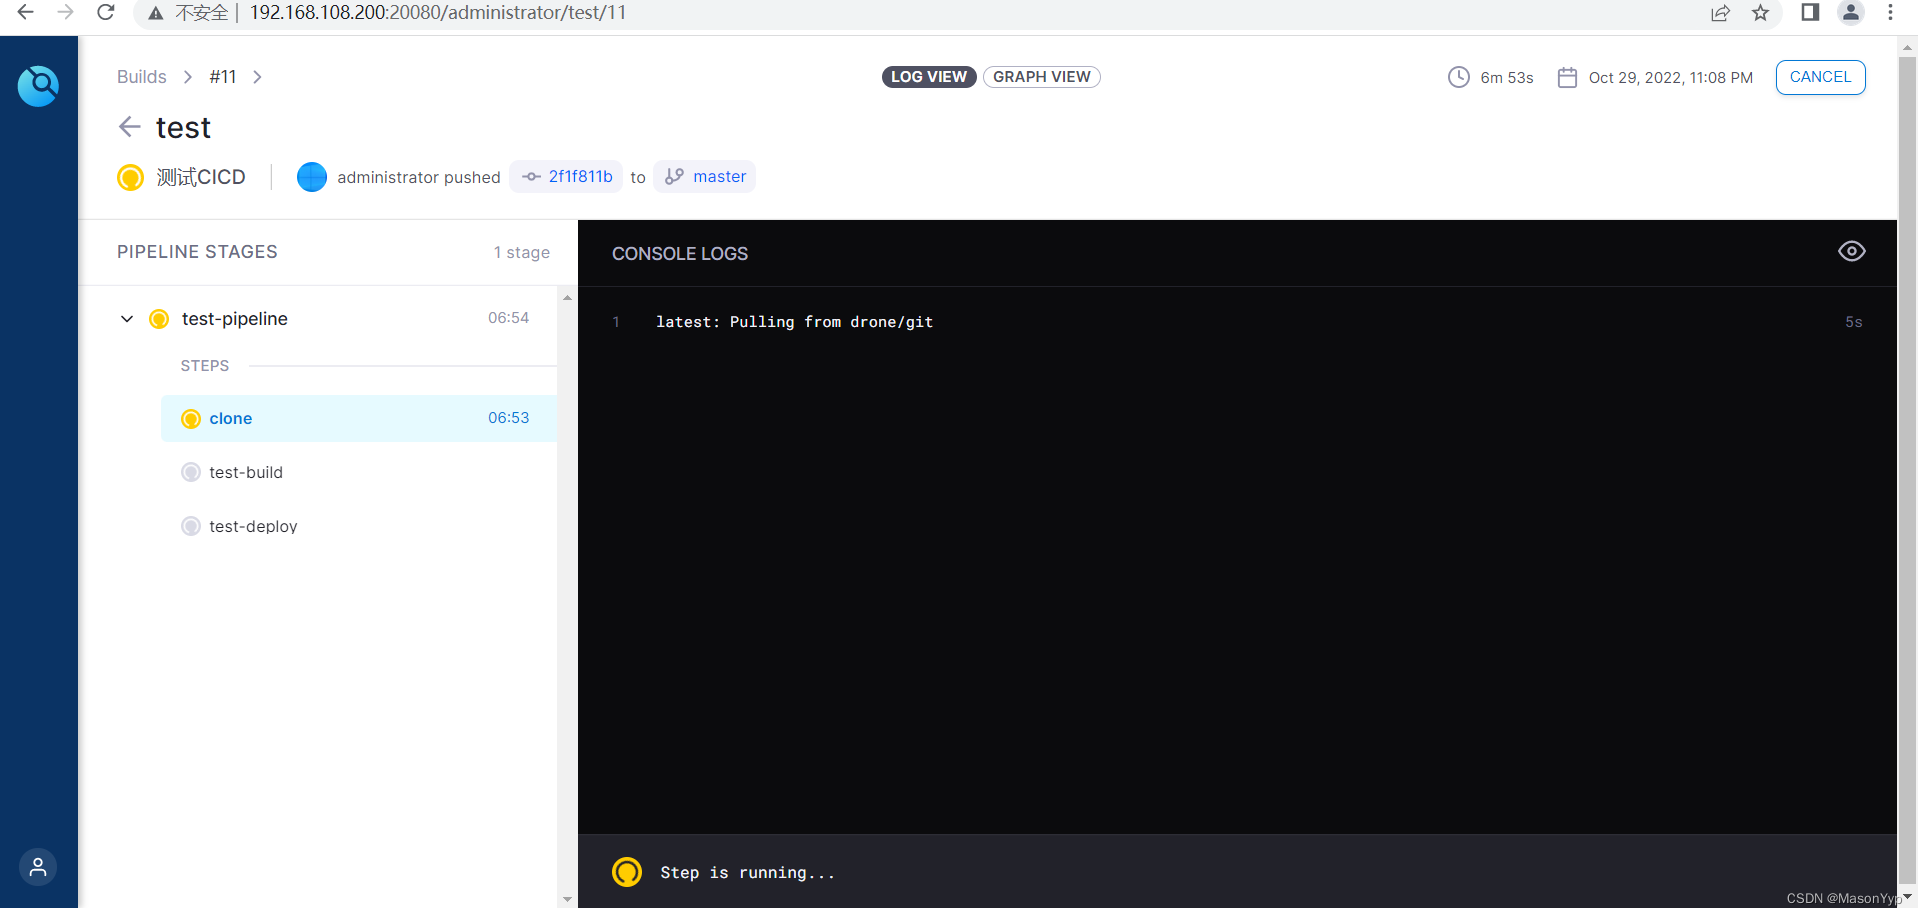This screenshot has height=916, width=1918.
Task: Switch to GRAPH VIEW
Action: 1041,77
